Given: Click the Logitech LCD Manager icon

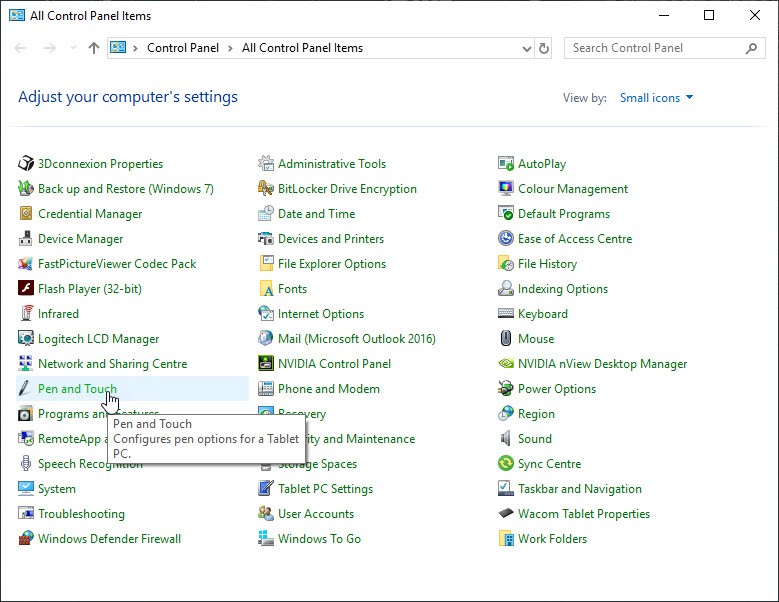Looking at the screenshot, I should click(x=26, y=339).
